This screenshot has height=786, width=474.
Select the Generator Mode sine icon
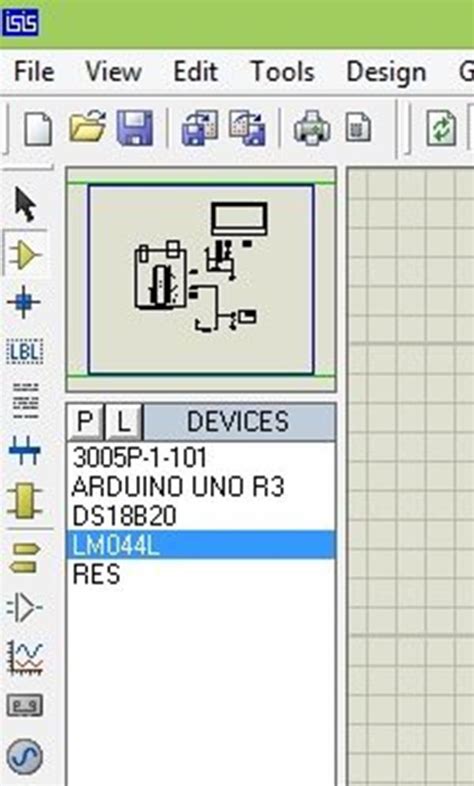tap(25, 756)
